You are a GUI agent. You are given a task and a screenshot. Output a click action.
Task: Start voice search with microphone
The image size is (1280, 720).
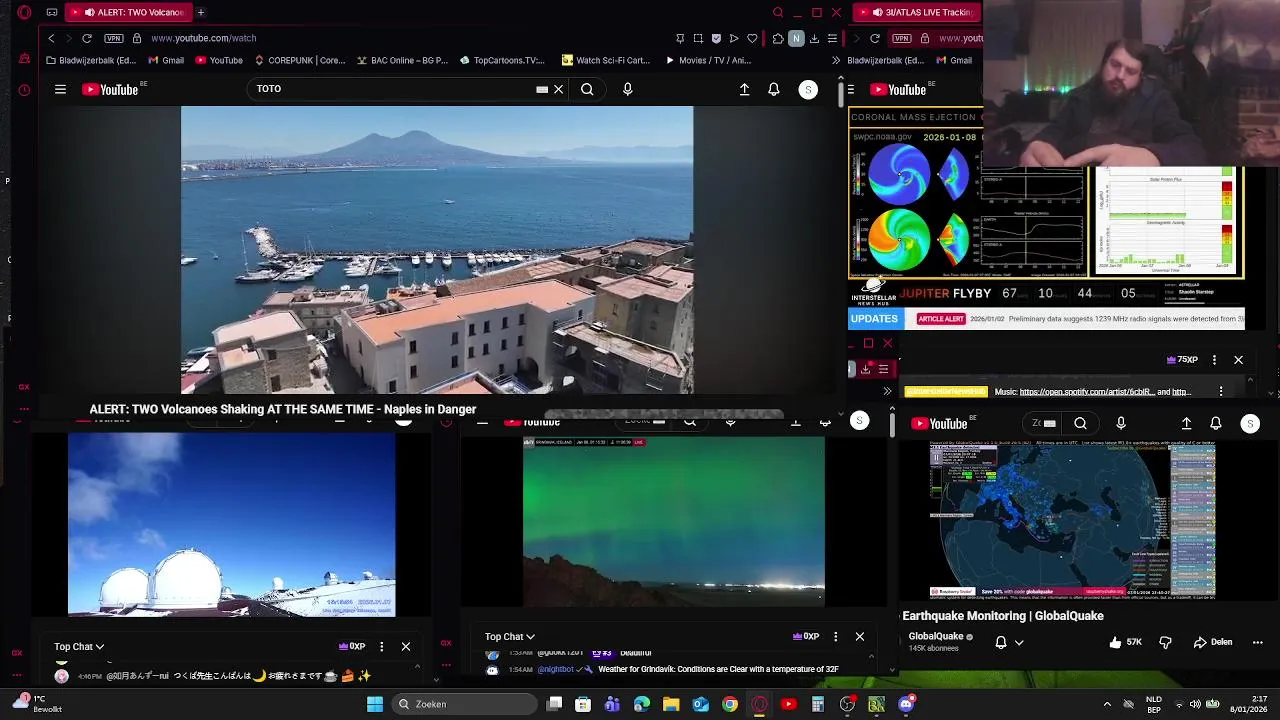pyautogui.click(x=627, y=89)
